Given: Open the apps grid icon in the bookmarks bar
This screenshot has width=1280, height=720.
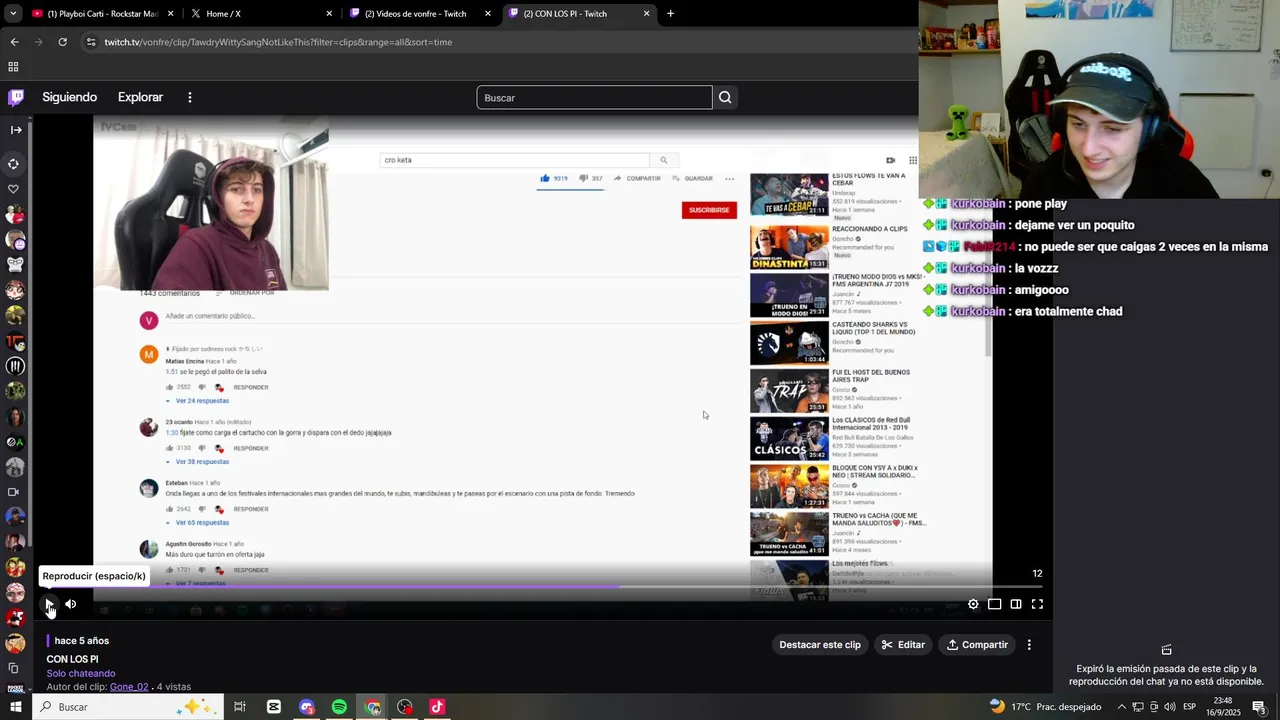Looking at the screenshot, I should [x=13, y=67].
